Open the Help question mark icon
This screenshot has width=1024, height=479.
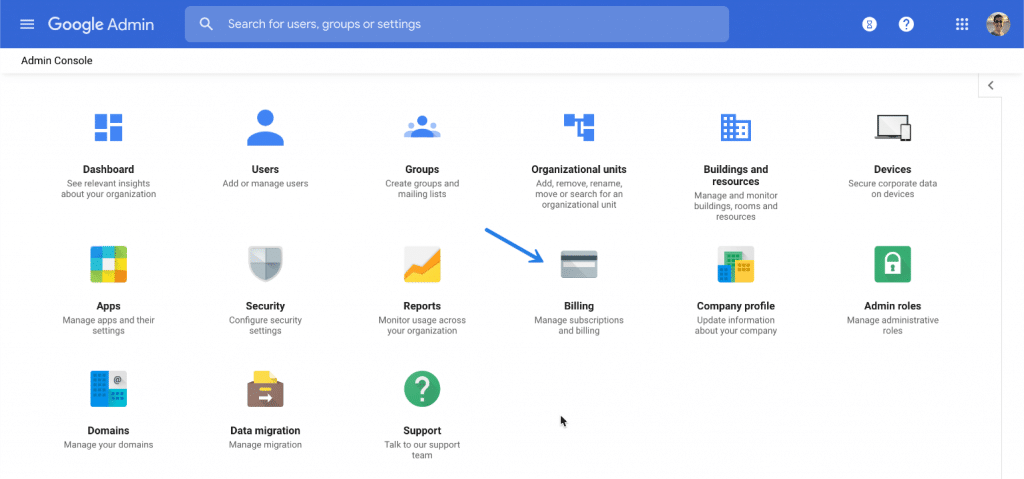(906, 24)
